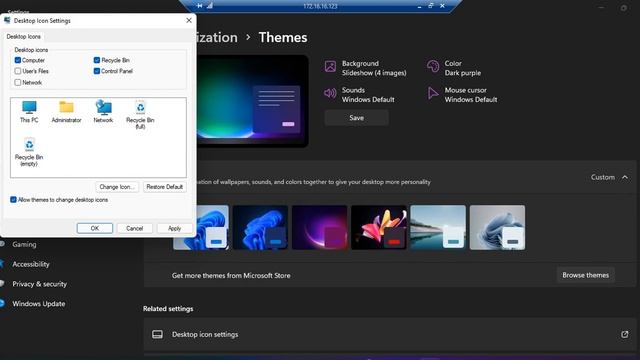Select the colorful flower theme thumbnail
The height and width of the screenshot is (360, 640).
(379, 227)
